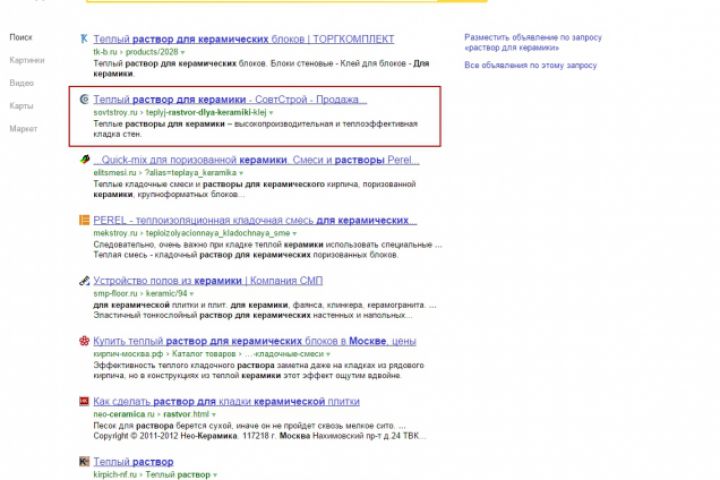Click 'rastvor.html' URL path link
The image size is (720, 480).
click(x=186, y=414)
